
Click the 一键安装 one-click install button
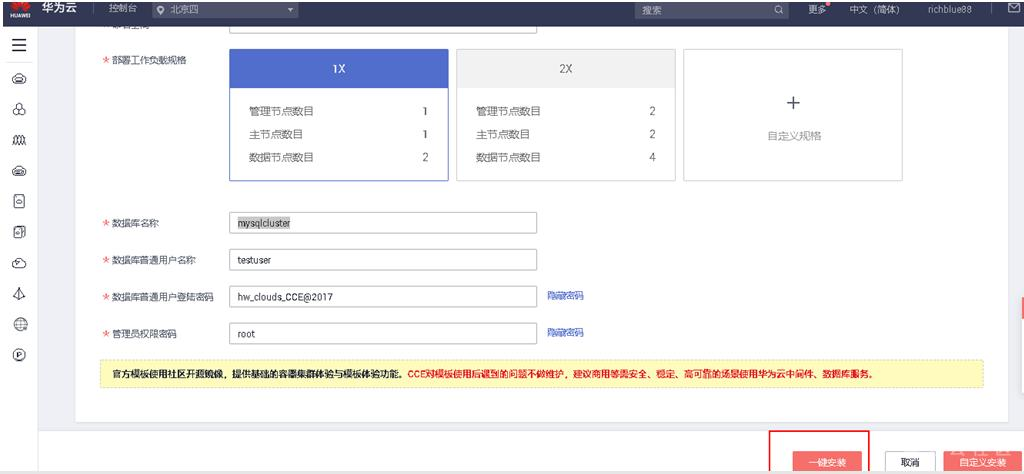[827, 462]
